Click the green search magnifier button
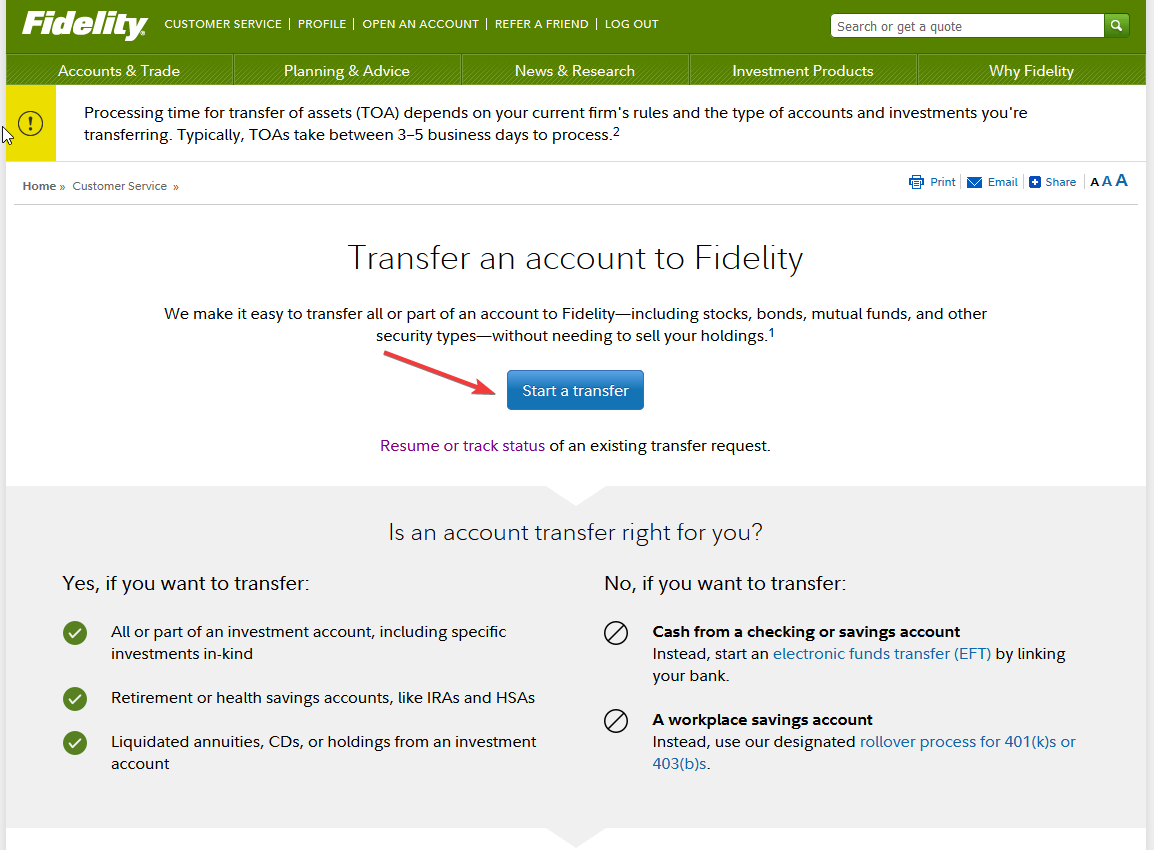 (1116, 26)
